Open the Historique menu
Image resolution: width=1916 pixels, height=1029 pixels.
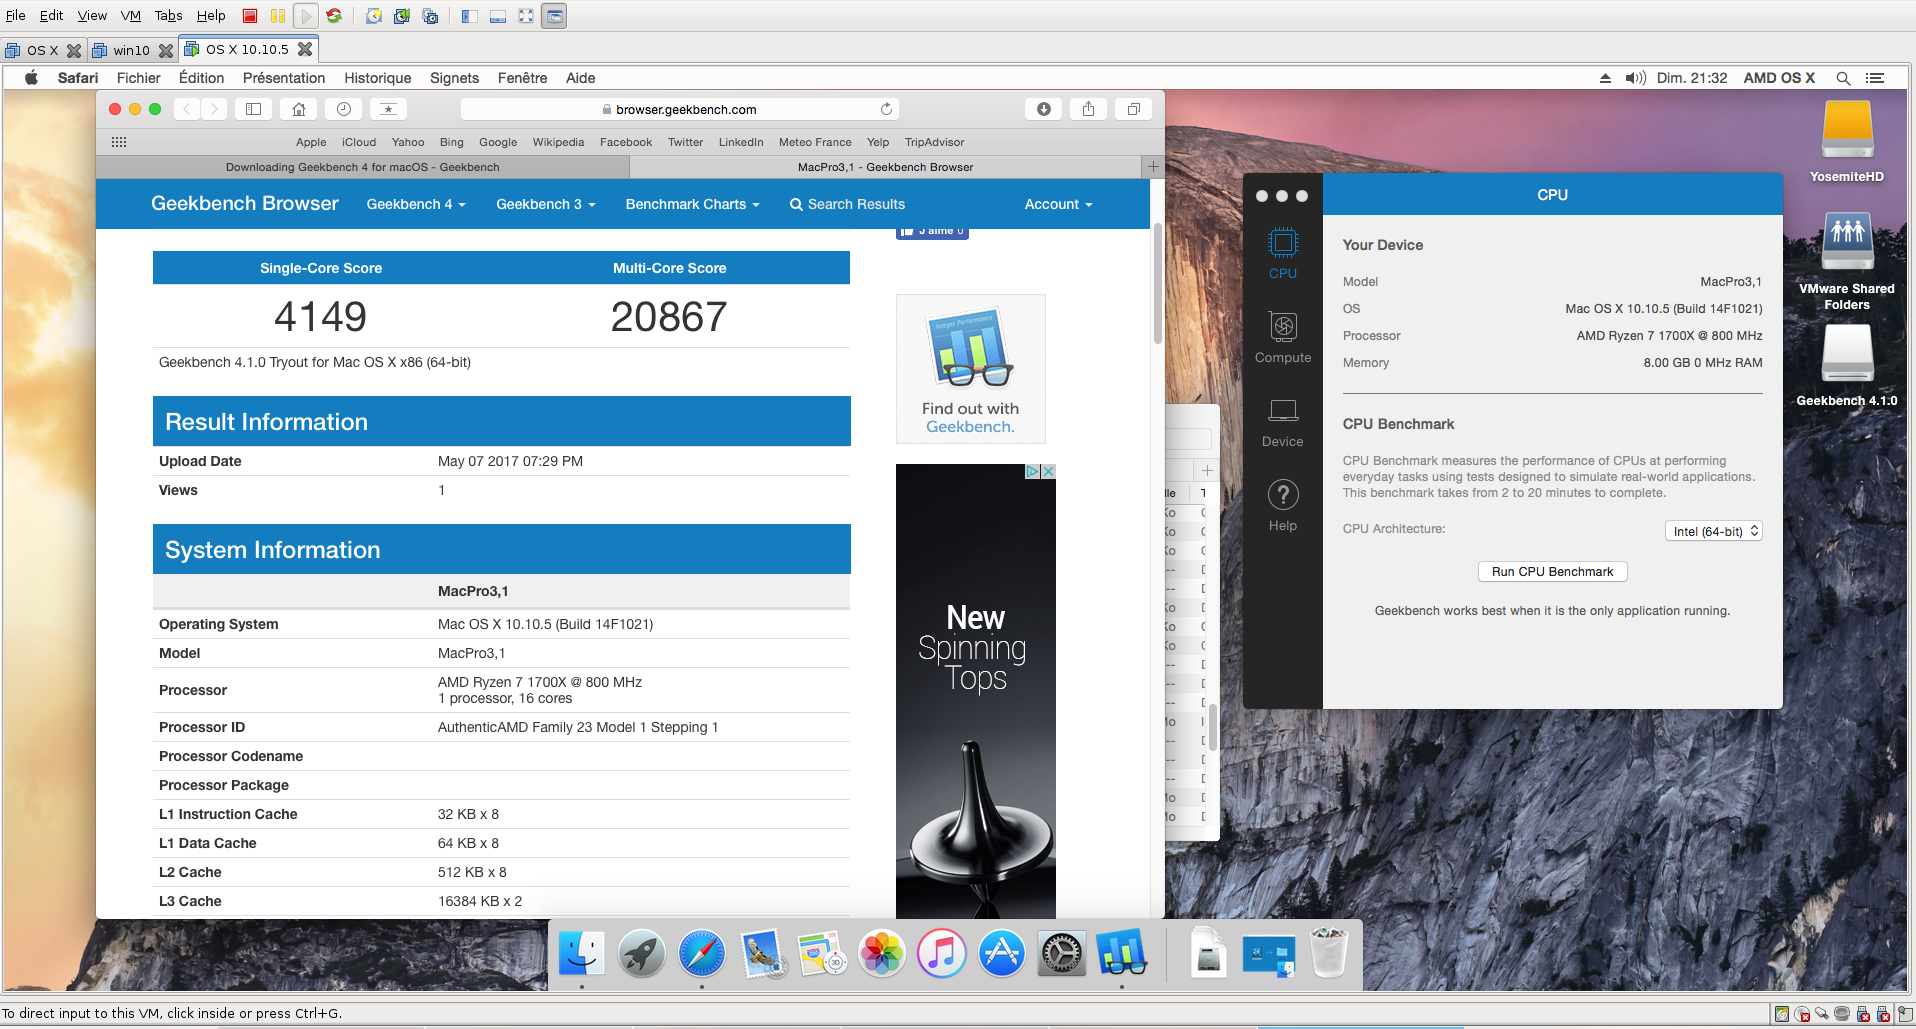[x=378, y=78]
